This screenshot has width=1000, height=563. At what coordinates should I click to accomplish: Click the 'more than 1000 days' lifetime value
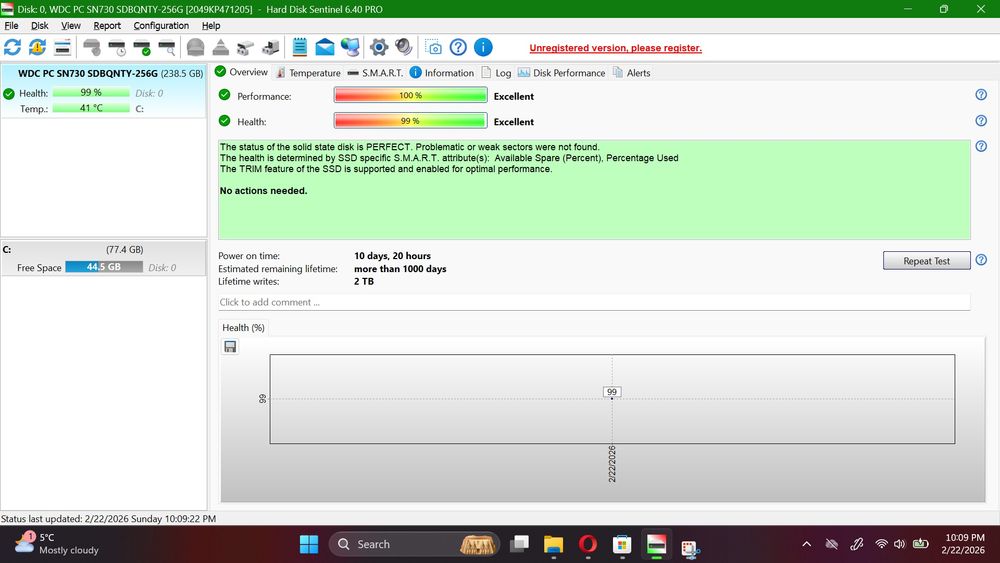pyautogui.click(x=400, y=268)
